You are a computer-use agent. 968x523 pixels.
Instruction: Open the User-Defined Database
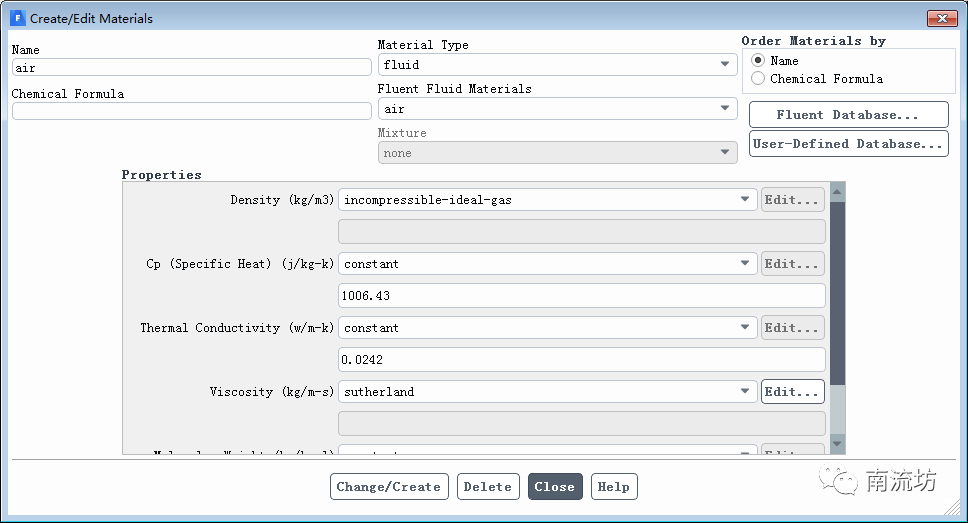click(x=848, y=144)
